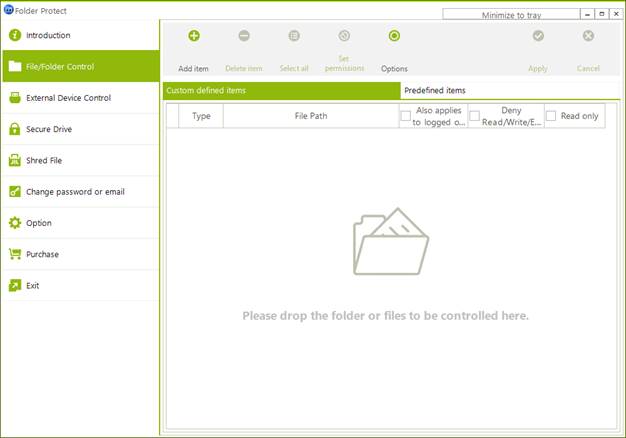Go to External Device Control

click(x=81, y=97)
